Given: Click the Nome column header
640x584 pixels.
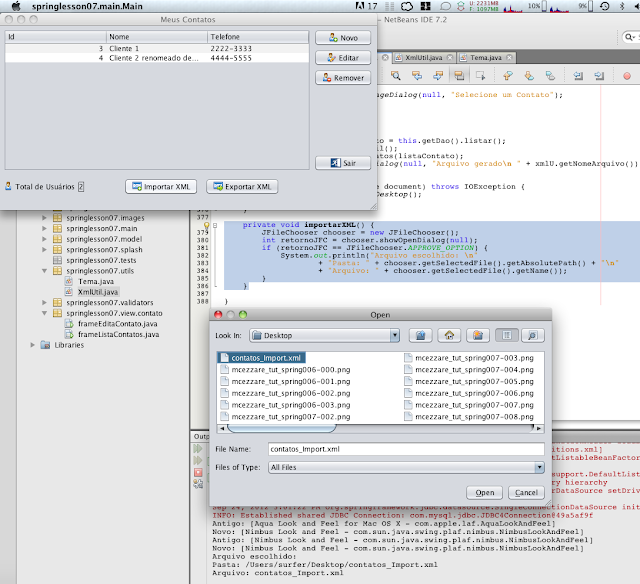Looking at the screenshot, I should click(x=157, y=37).
